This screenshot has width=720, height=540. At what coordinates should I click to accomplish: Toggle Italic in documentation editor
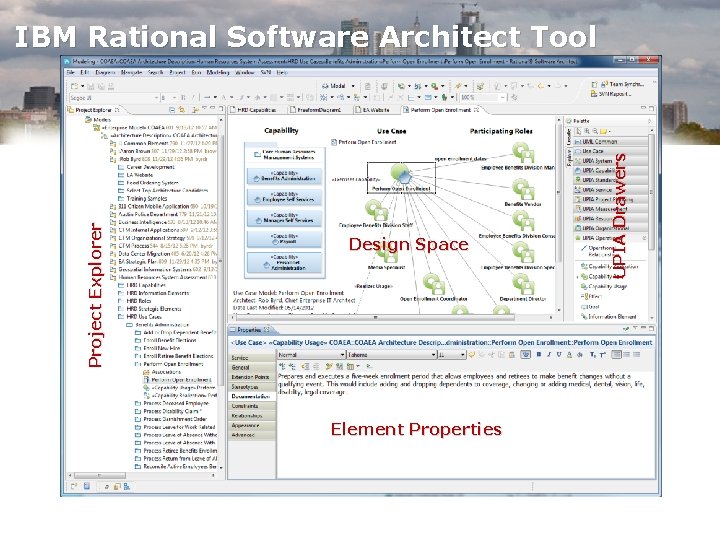click(x=549, y=354)
